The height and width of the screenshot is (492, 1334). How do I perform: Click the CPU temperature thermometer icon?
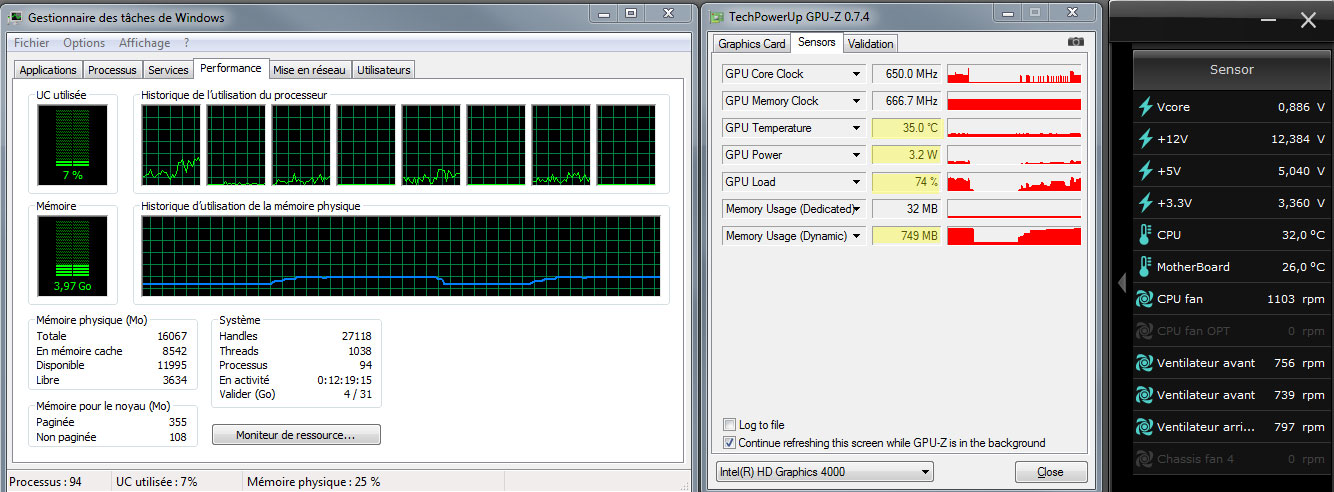pos(1145,235)
